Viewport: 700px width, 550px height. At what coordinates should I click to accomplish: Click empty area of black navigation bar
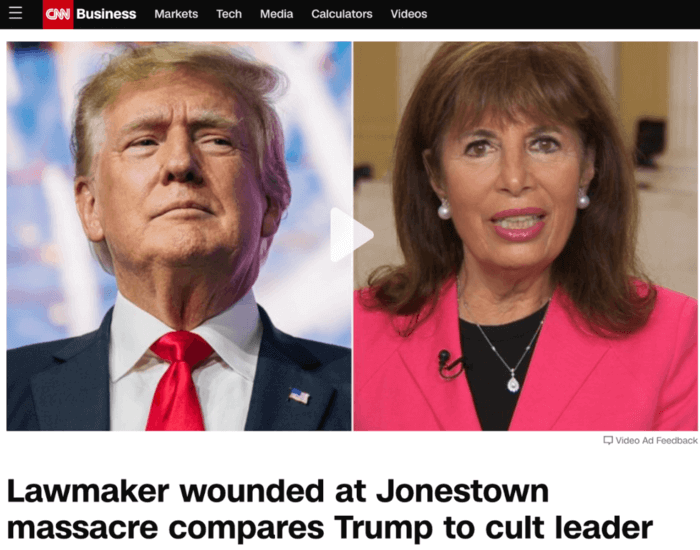(562, 14)
